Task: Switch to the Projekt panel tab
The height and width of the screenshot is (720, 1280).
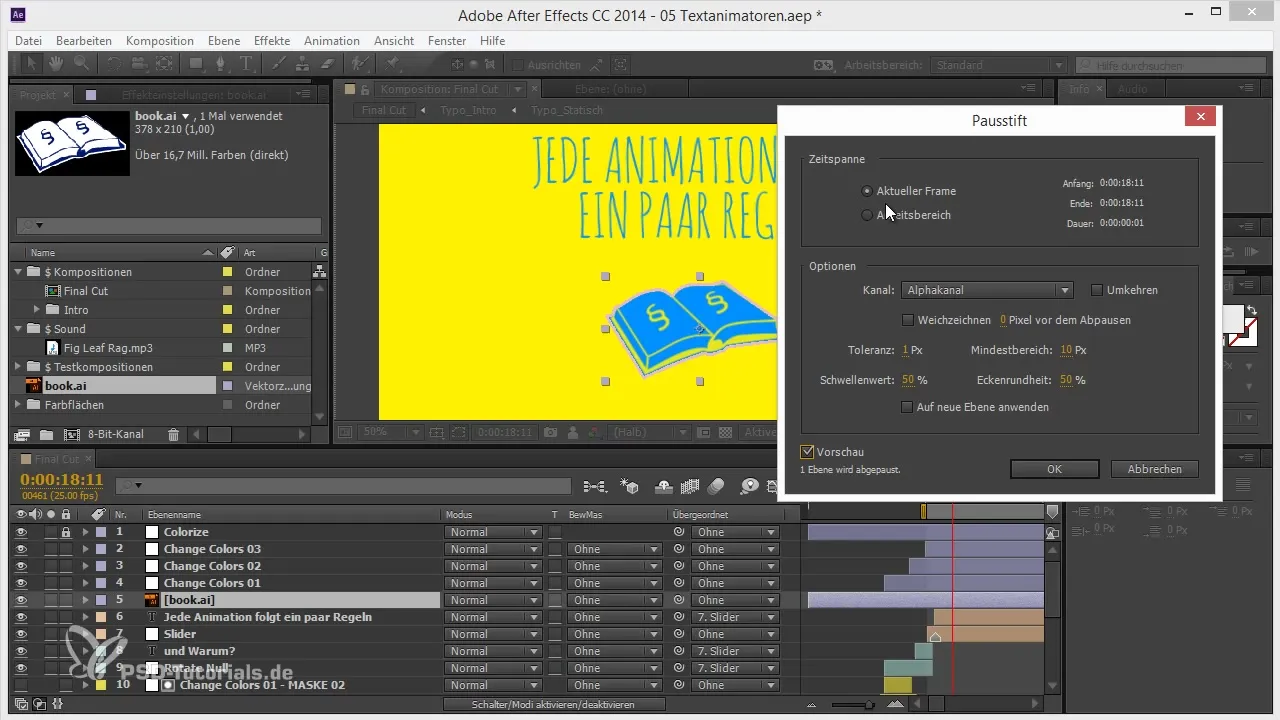Action: tap(38, 95)
